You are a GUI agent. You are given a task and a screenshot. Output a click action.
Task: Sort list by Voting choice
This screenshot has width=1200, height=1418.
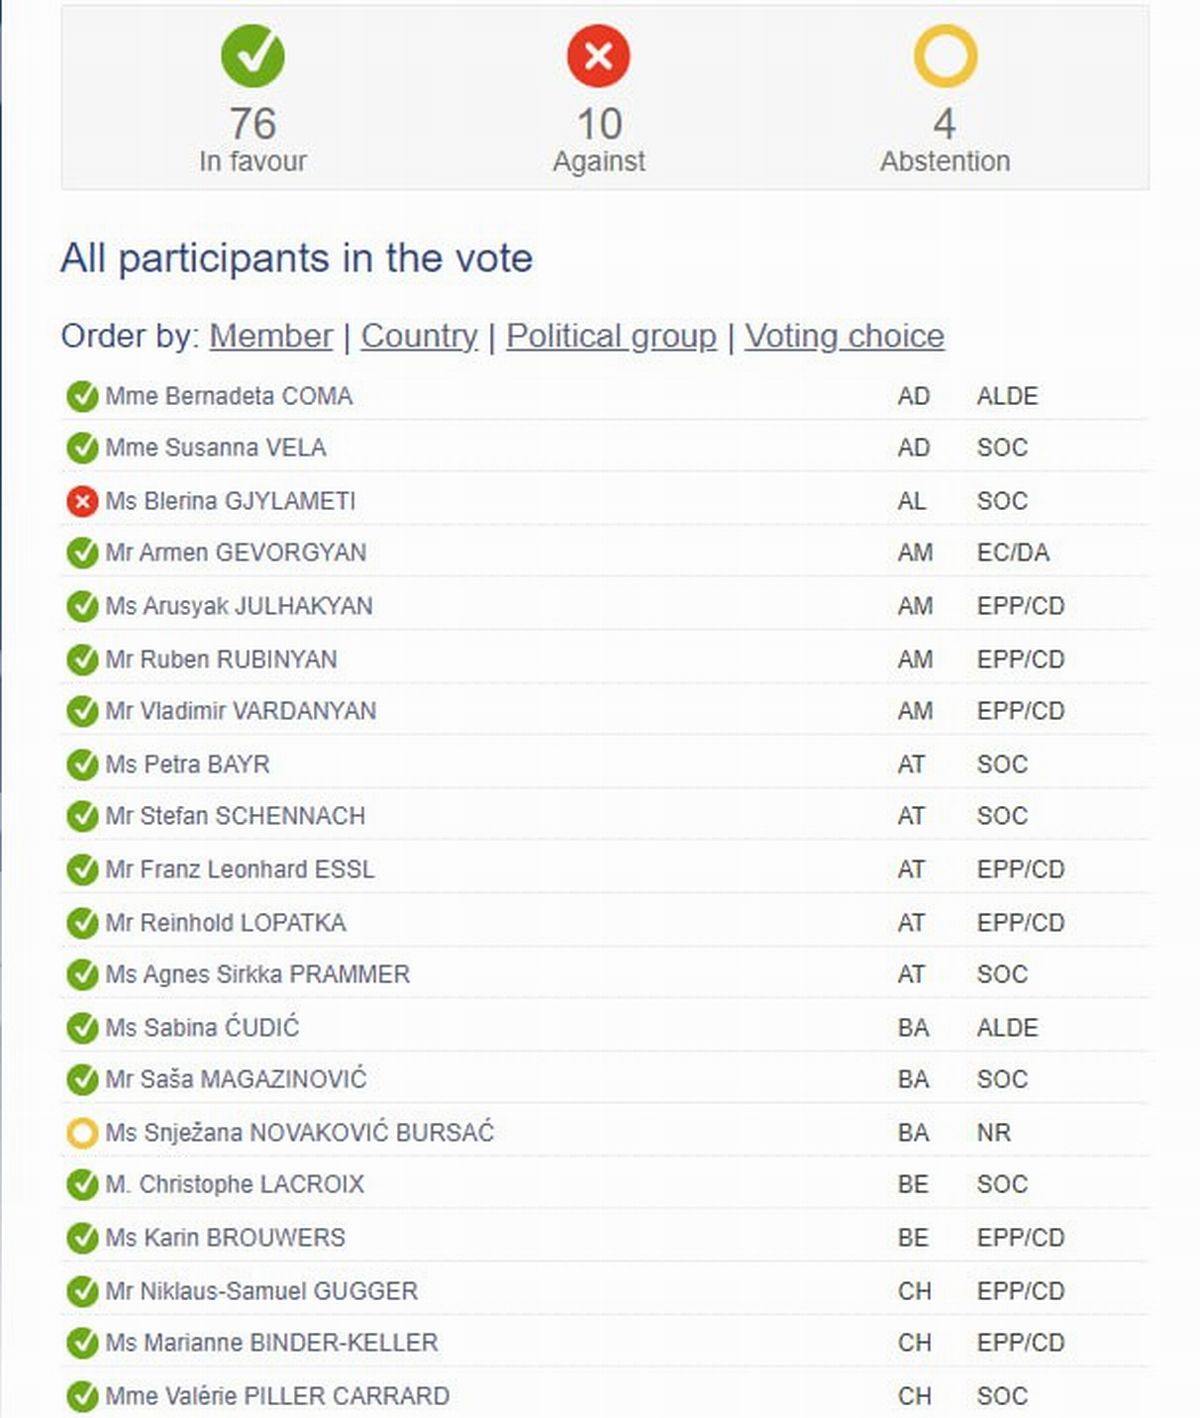tap(844, 336)
